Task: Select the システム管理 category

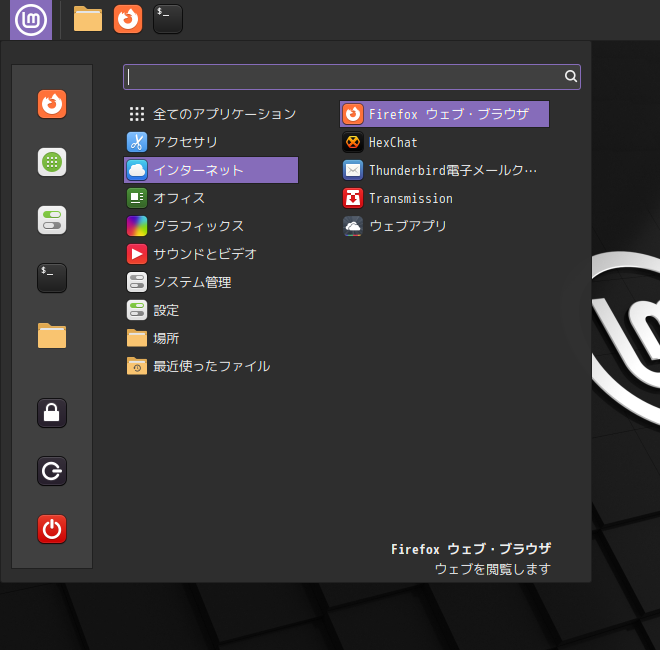Action: pos(211,282)
